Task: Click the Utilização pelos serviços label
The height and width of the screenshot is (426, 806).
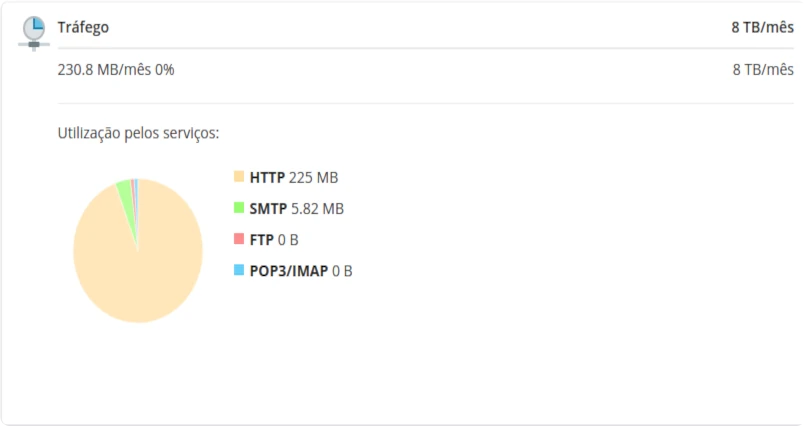Action: 138,133
